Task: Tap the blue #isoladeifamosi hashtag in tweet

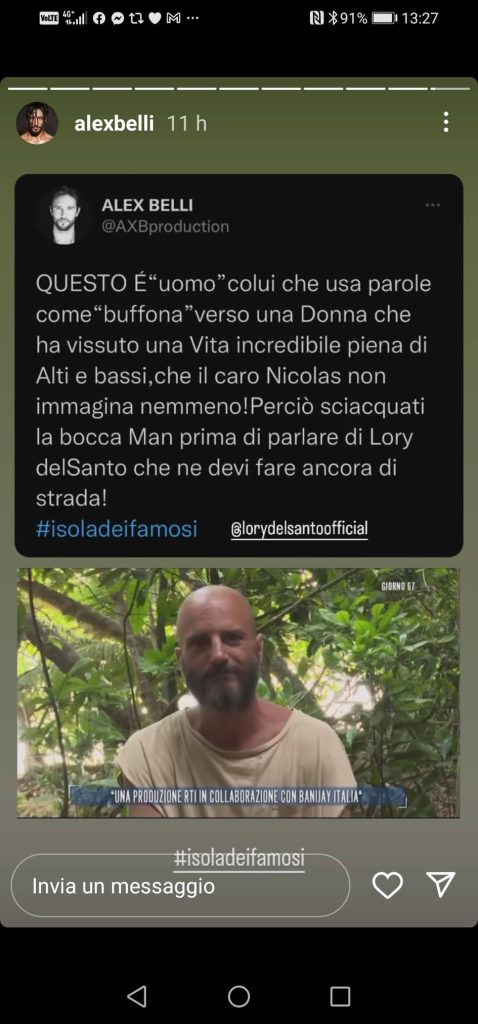Action: 116,528
